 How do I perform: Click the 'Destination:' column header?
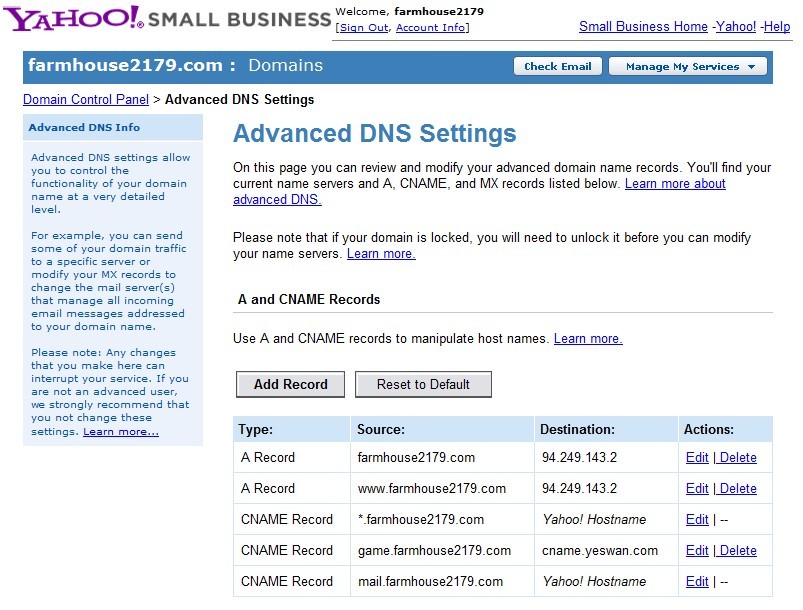point(606,429)
